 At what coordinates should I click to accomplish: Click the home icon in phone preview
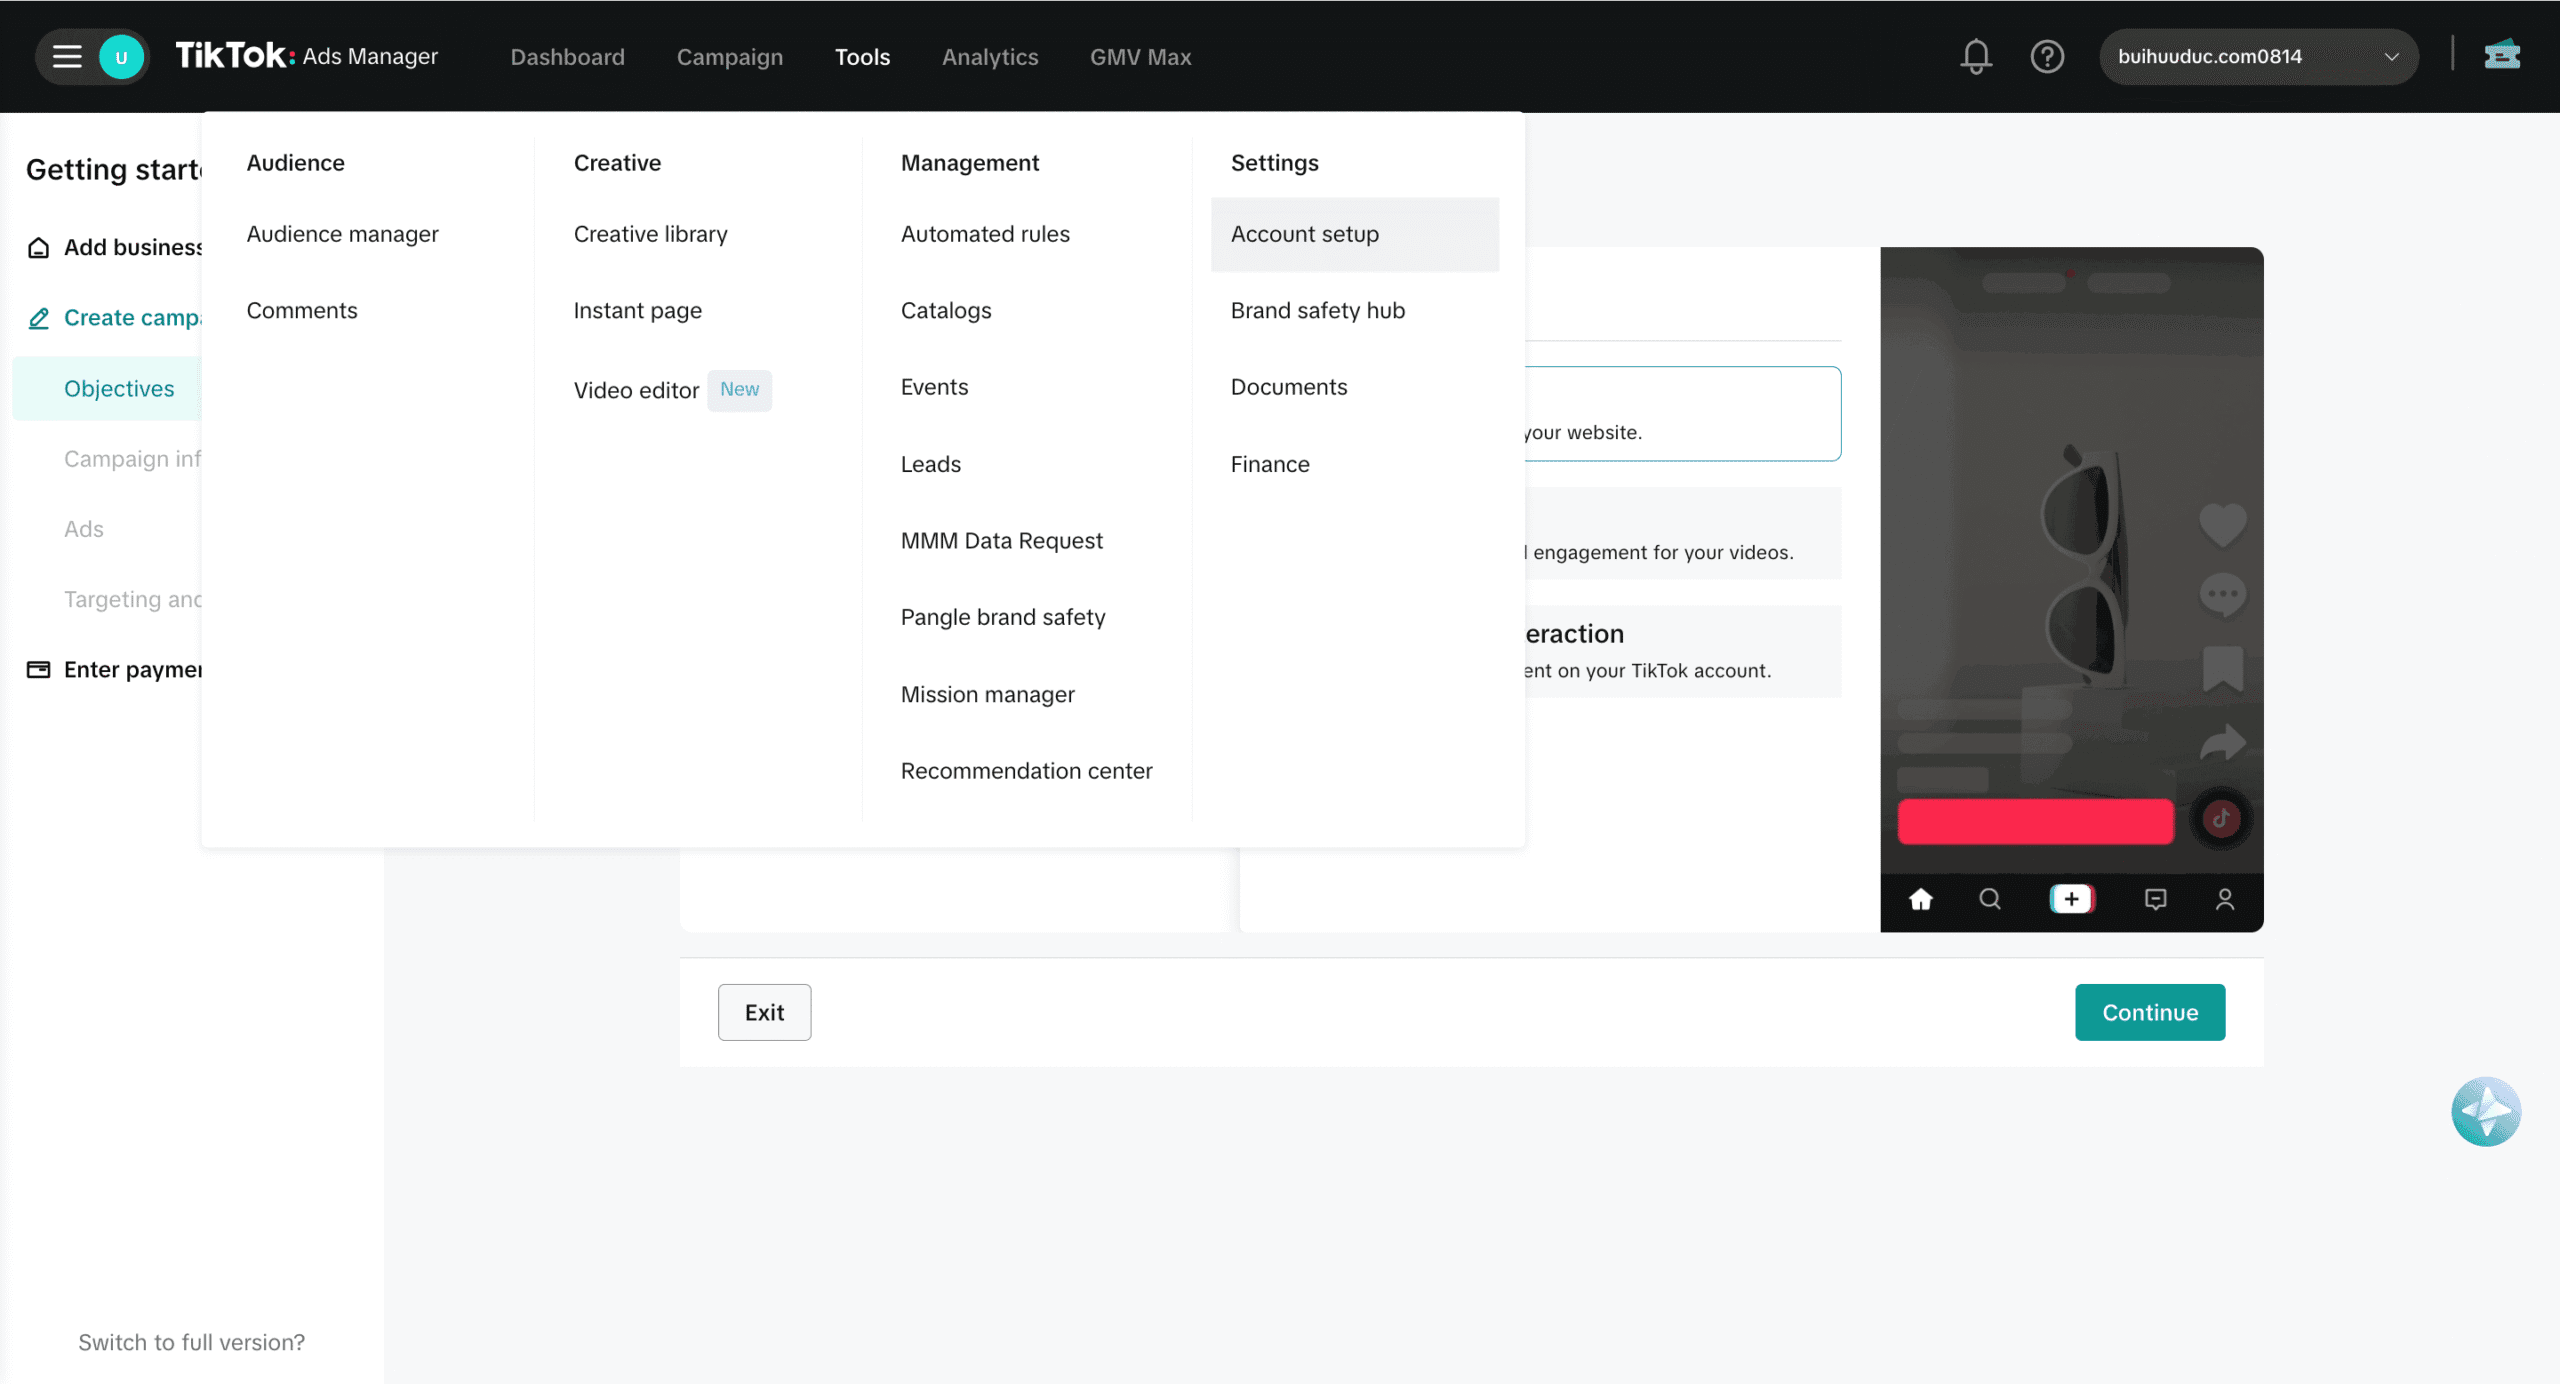[1920, 899]
